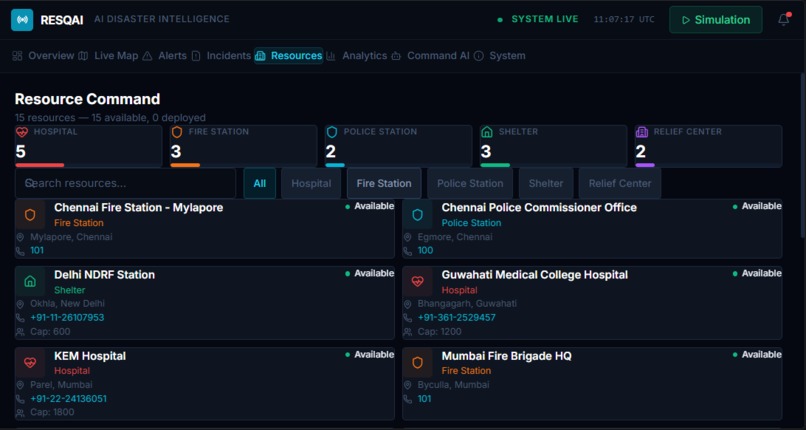Click the KEM Hospital title
806x430 pixels.
(x=90, y=356)
